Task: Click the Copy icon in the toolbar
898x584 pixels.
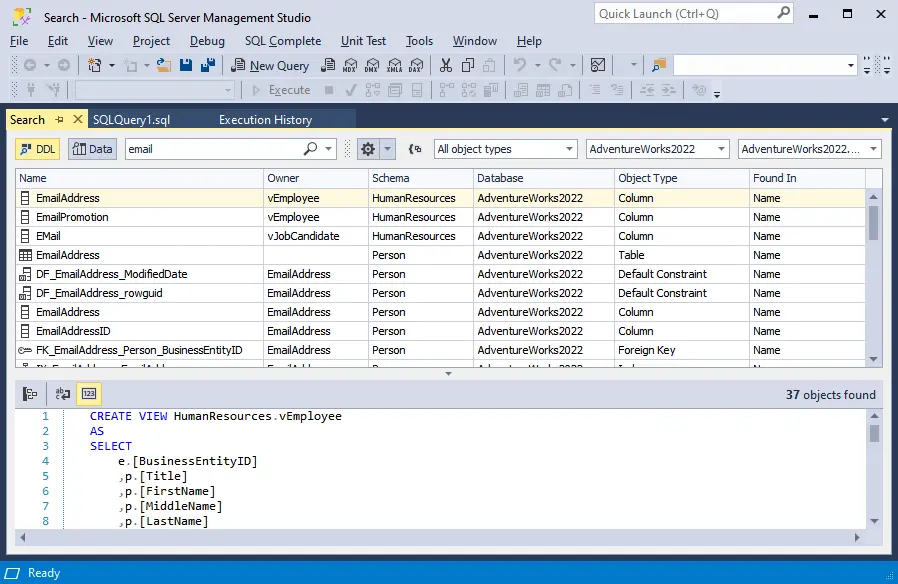Action: (468, 65)
